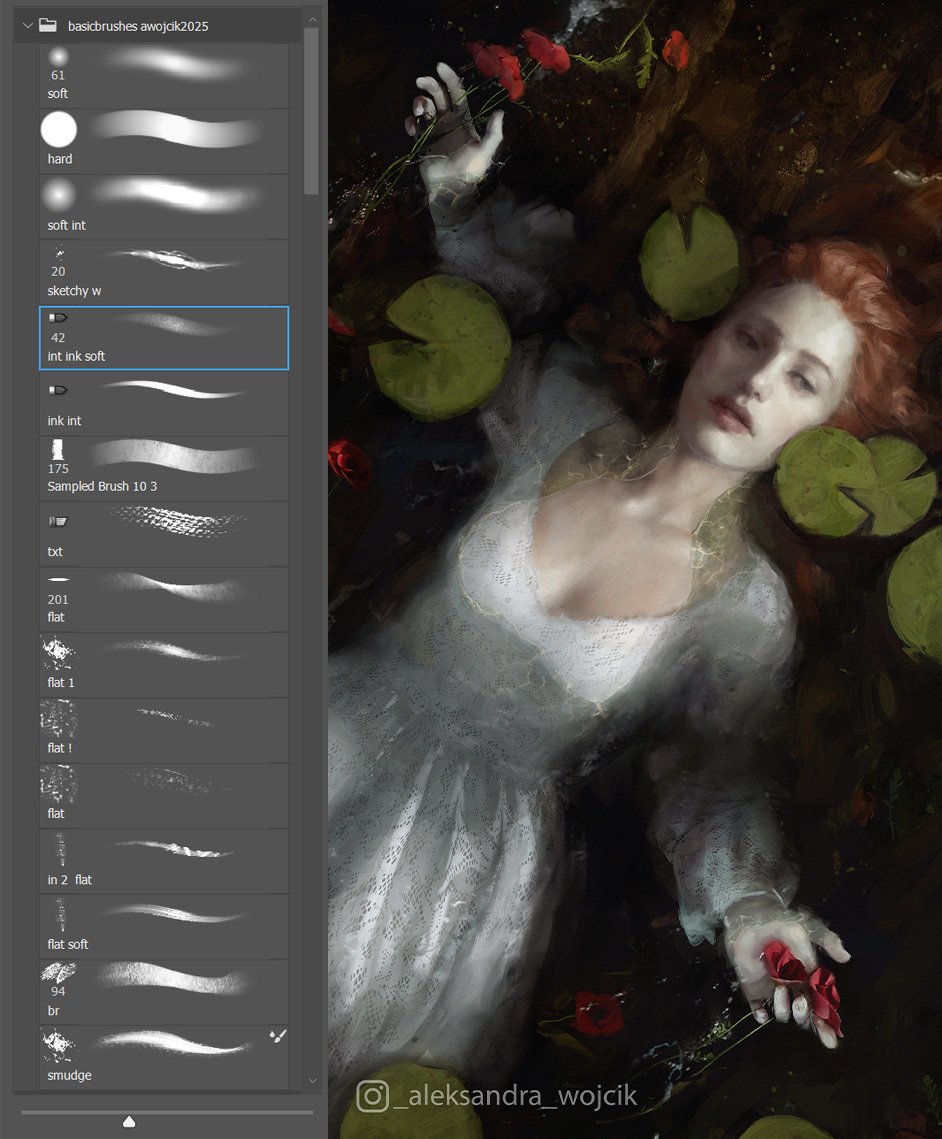Click the brush panel vertical scrollbar thumb
This screenshot has height=1139, width=942.
[312, 111]
